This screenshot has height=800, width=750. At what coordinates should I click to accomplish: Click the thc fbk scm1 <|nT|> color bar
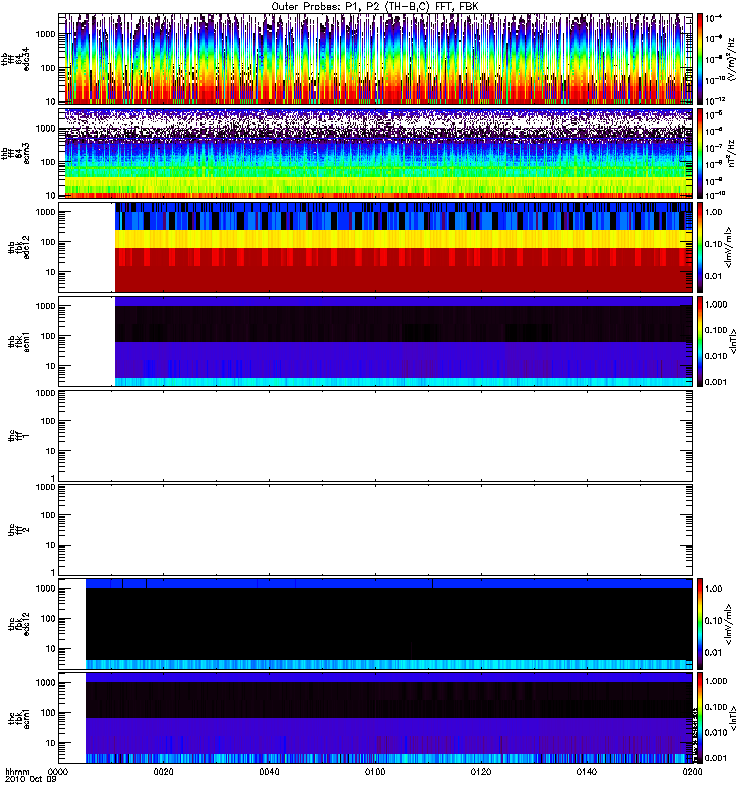[x=700, y=718]
